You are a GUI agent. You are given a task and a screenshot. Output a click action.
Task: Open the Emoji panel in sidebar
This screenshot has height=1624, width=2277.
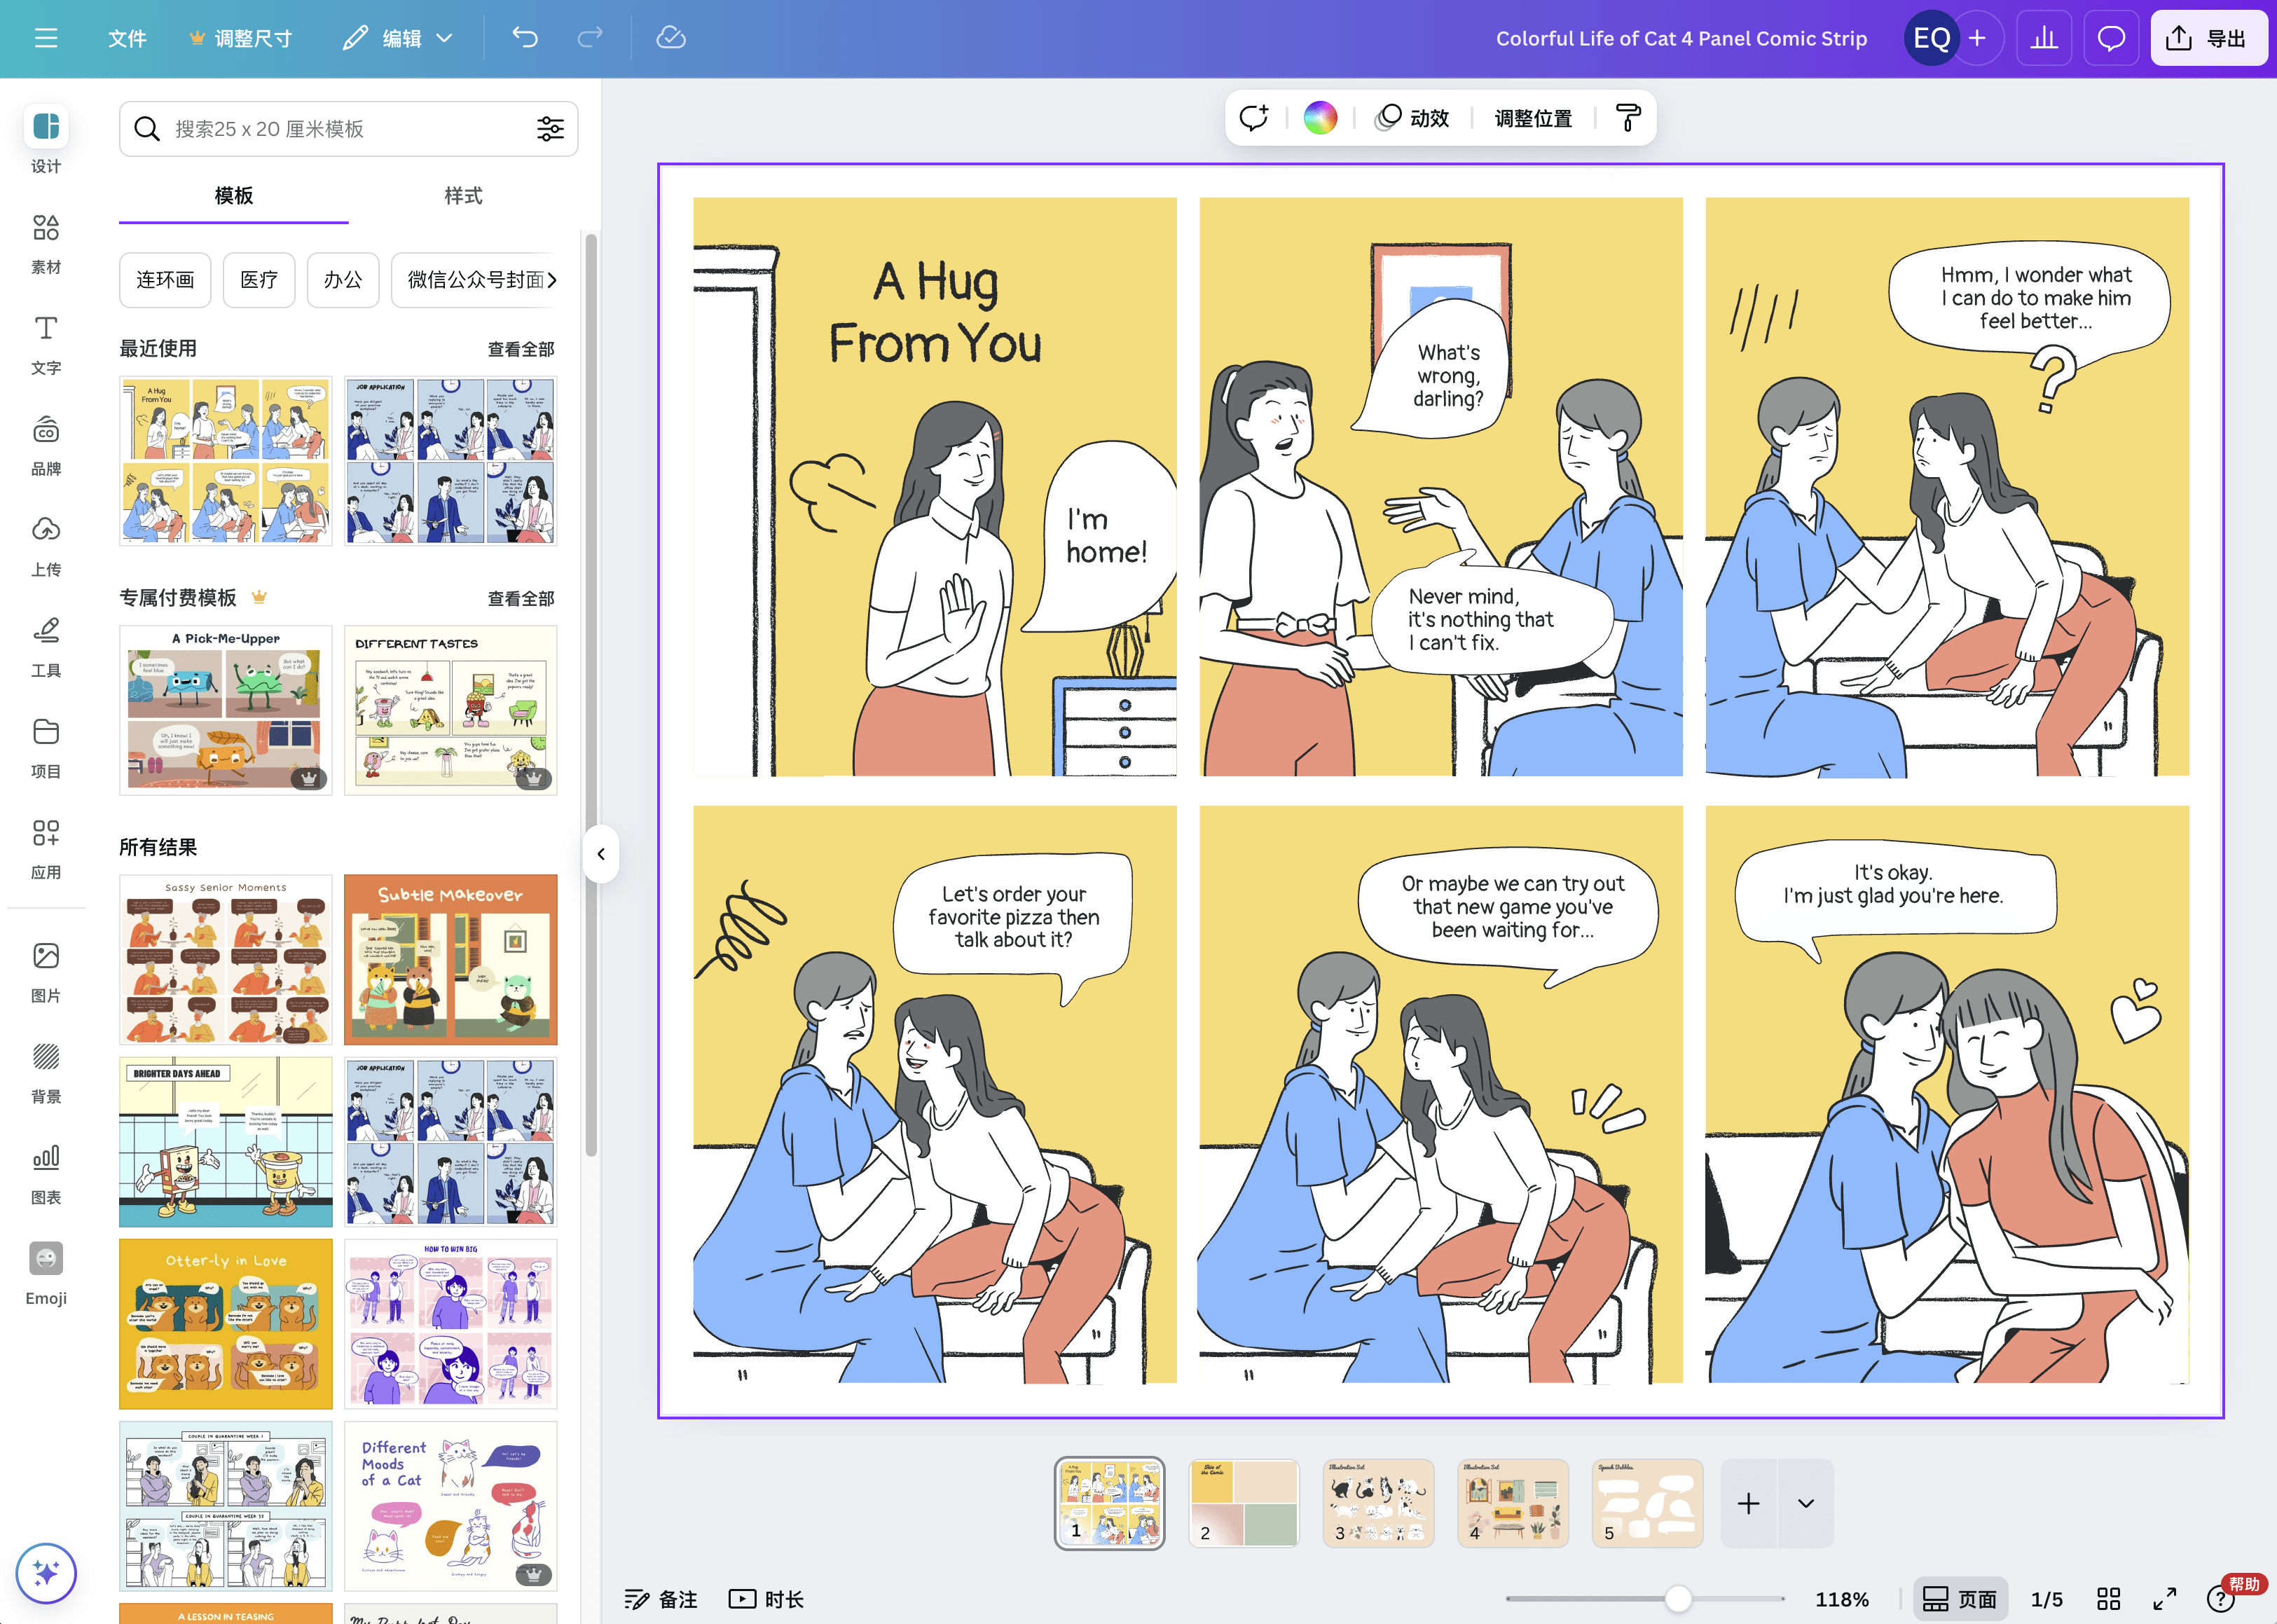point(46,1271)
